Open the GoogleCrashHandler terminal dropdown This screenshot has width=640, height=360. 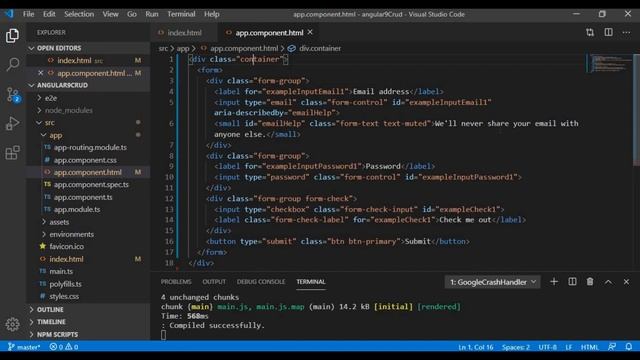click(x=493, y=282)
